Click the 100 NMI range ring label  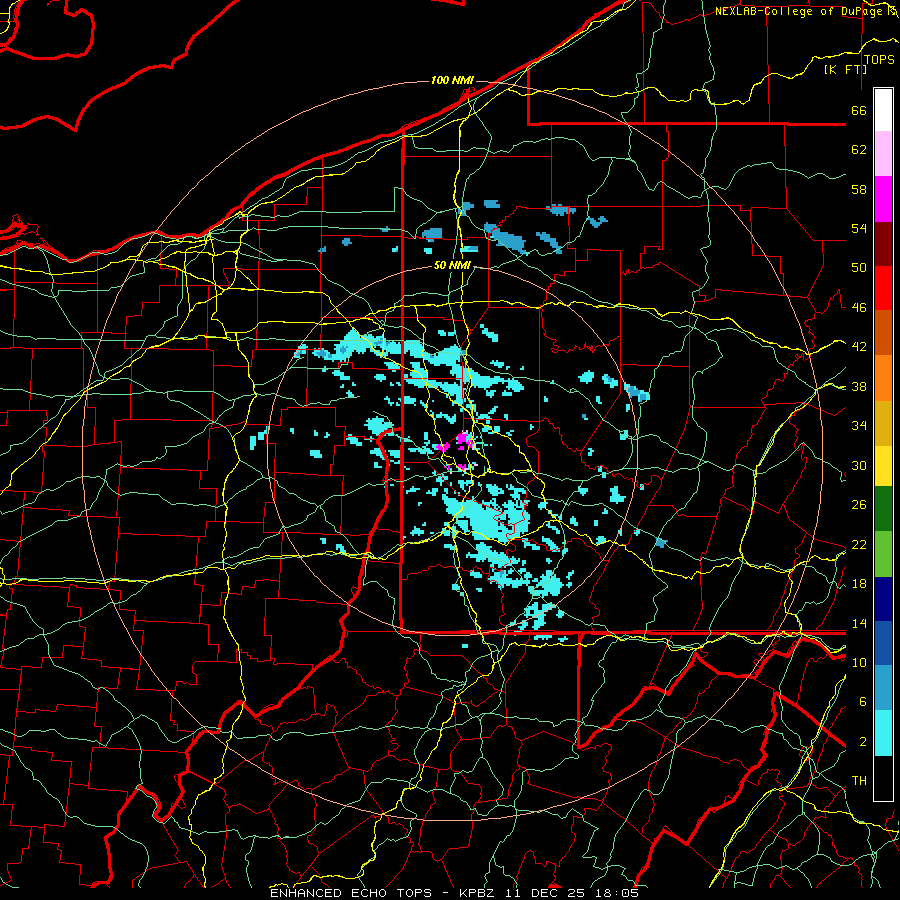(452, 80)
